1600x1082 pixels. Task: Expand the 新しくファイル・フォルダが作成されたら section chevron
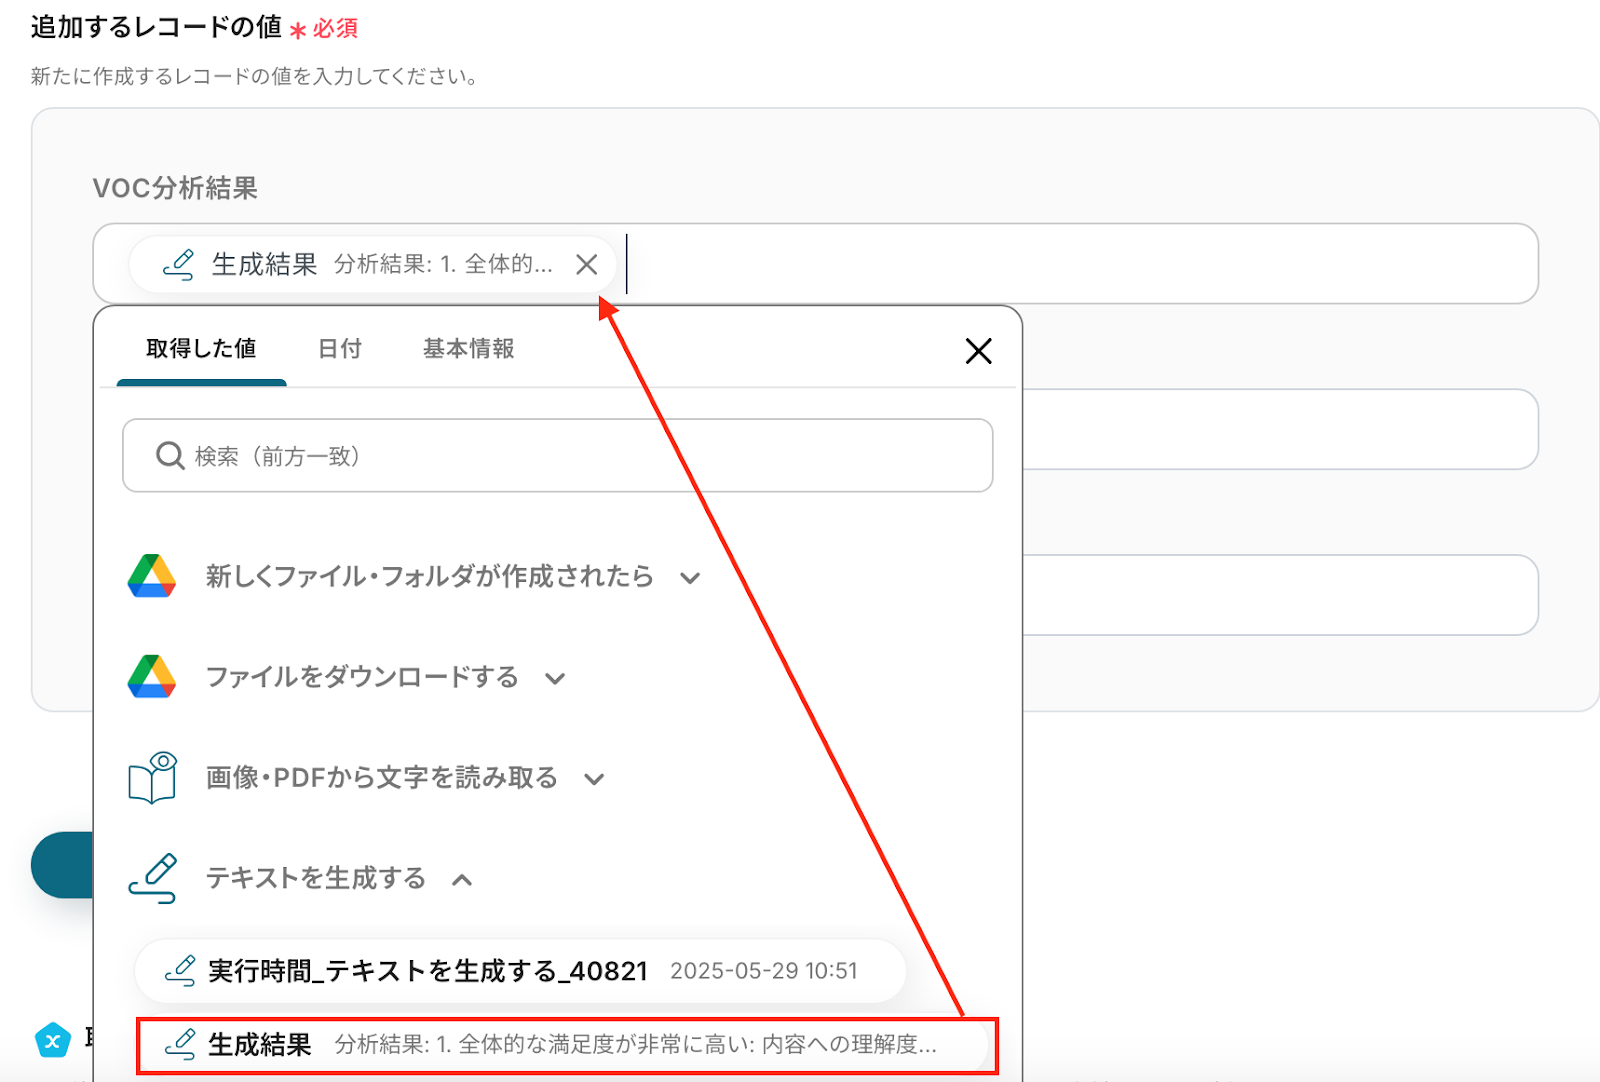pos(690,578)
